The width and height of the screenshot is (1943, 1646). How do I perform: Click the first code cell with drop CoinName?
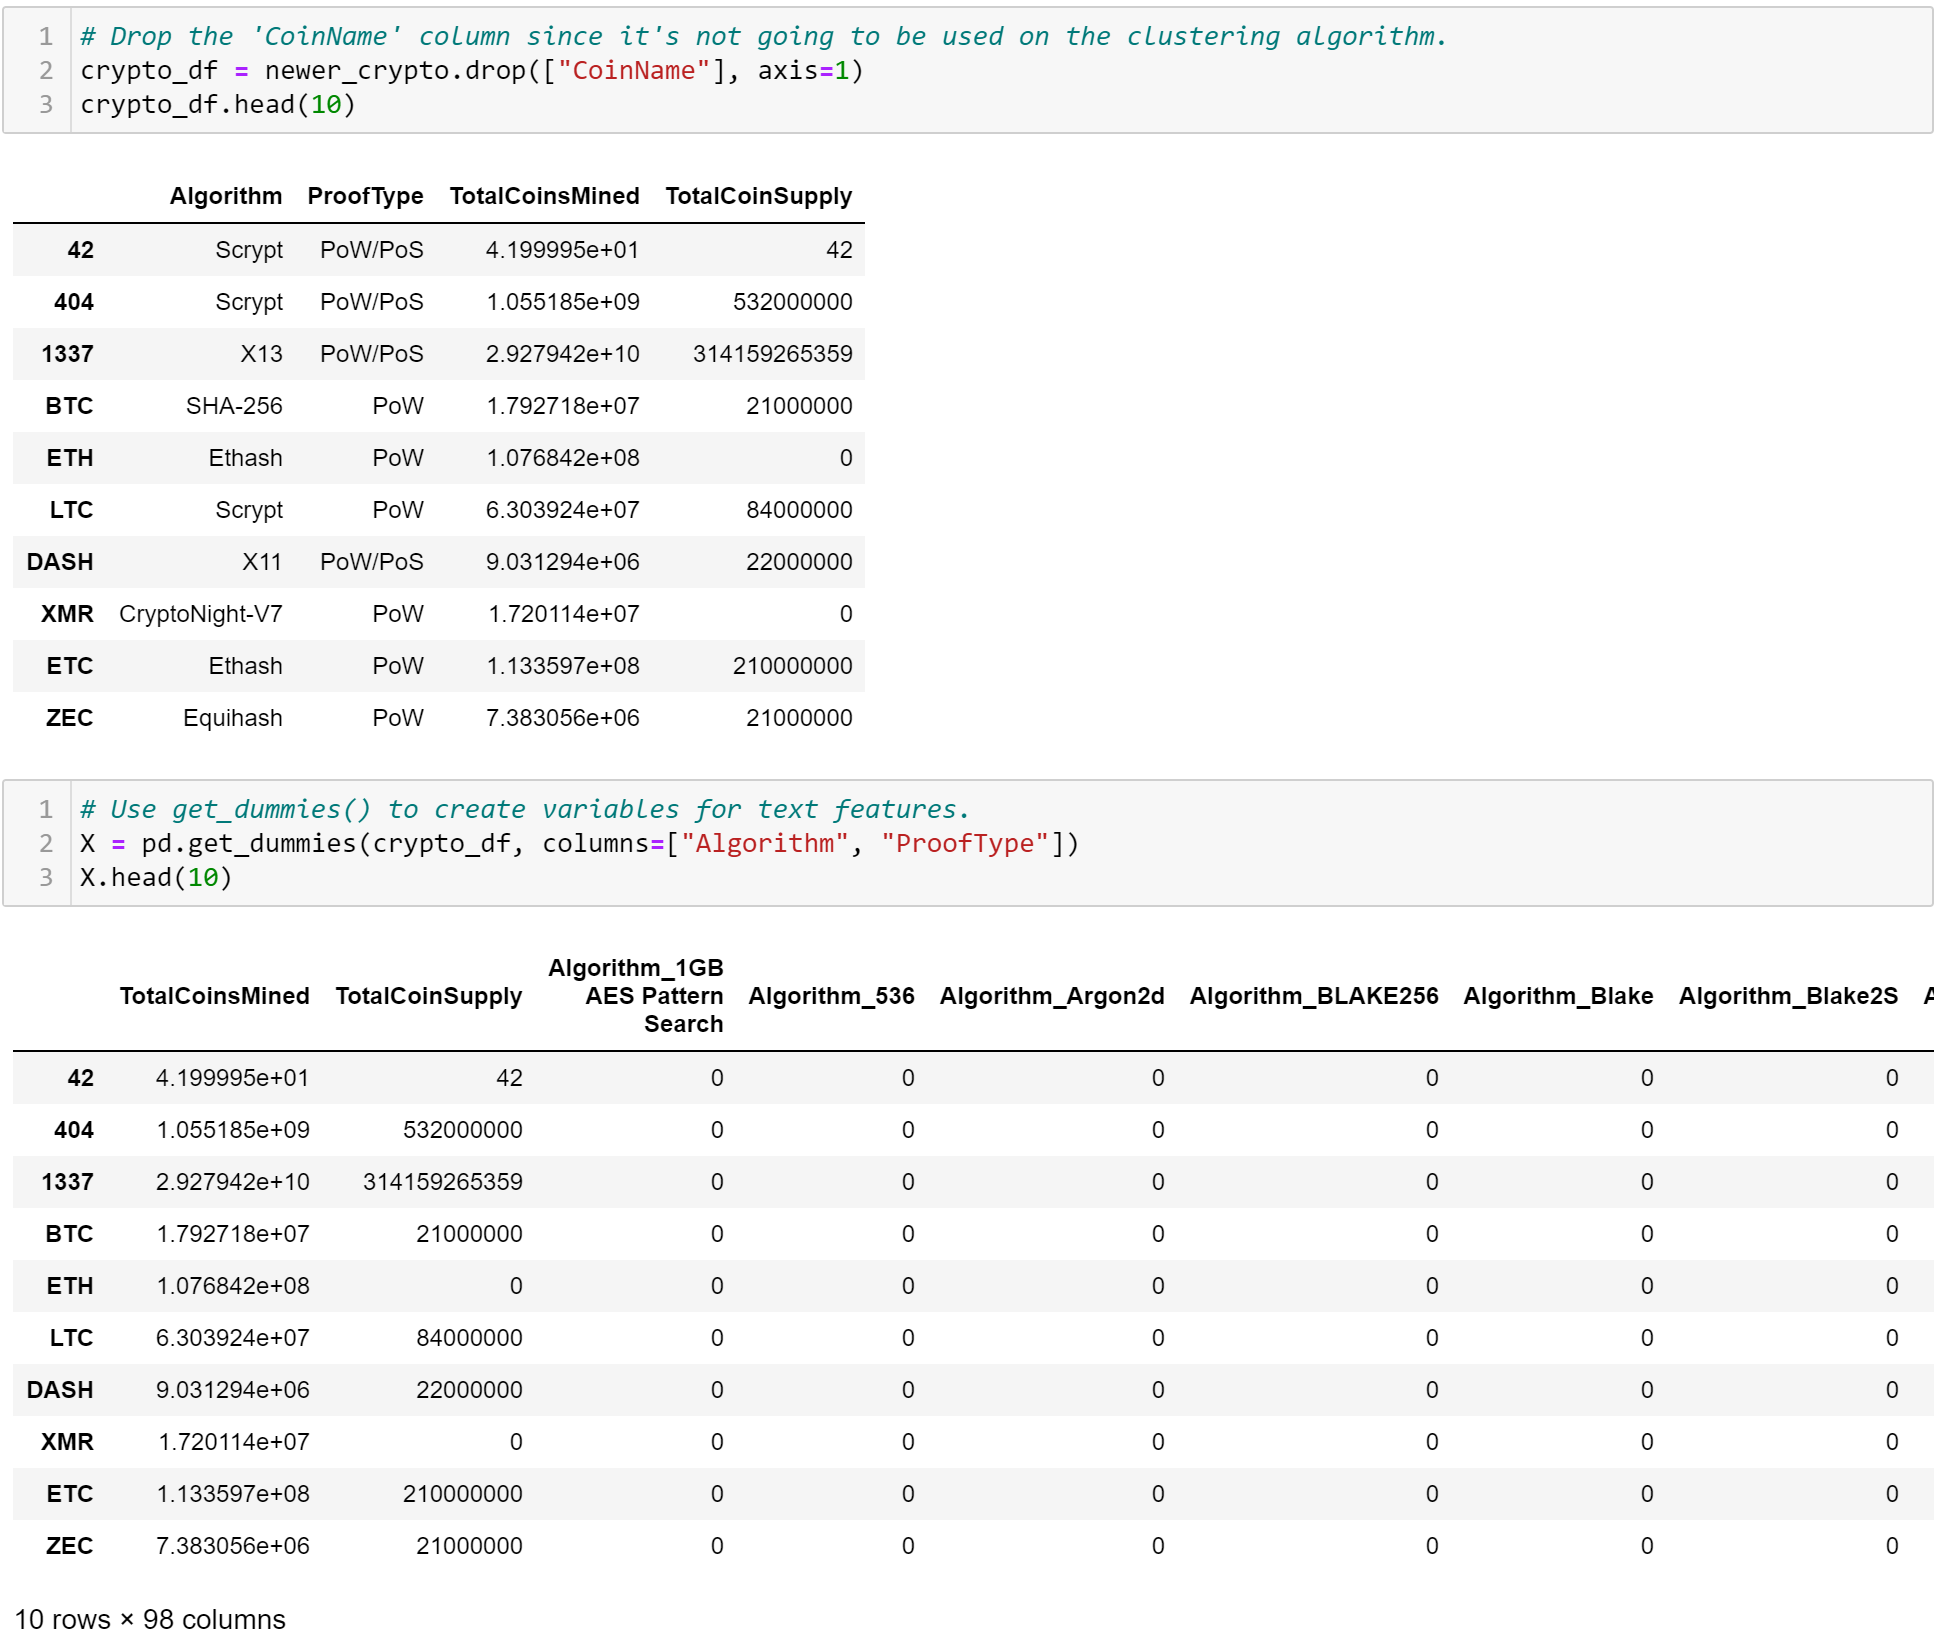point(968,70)
